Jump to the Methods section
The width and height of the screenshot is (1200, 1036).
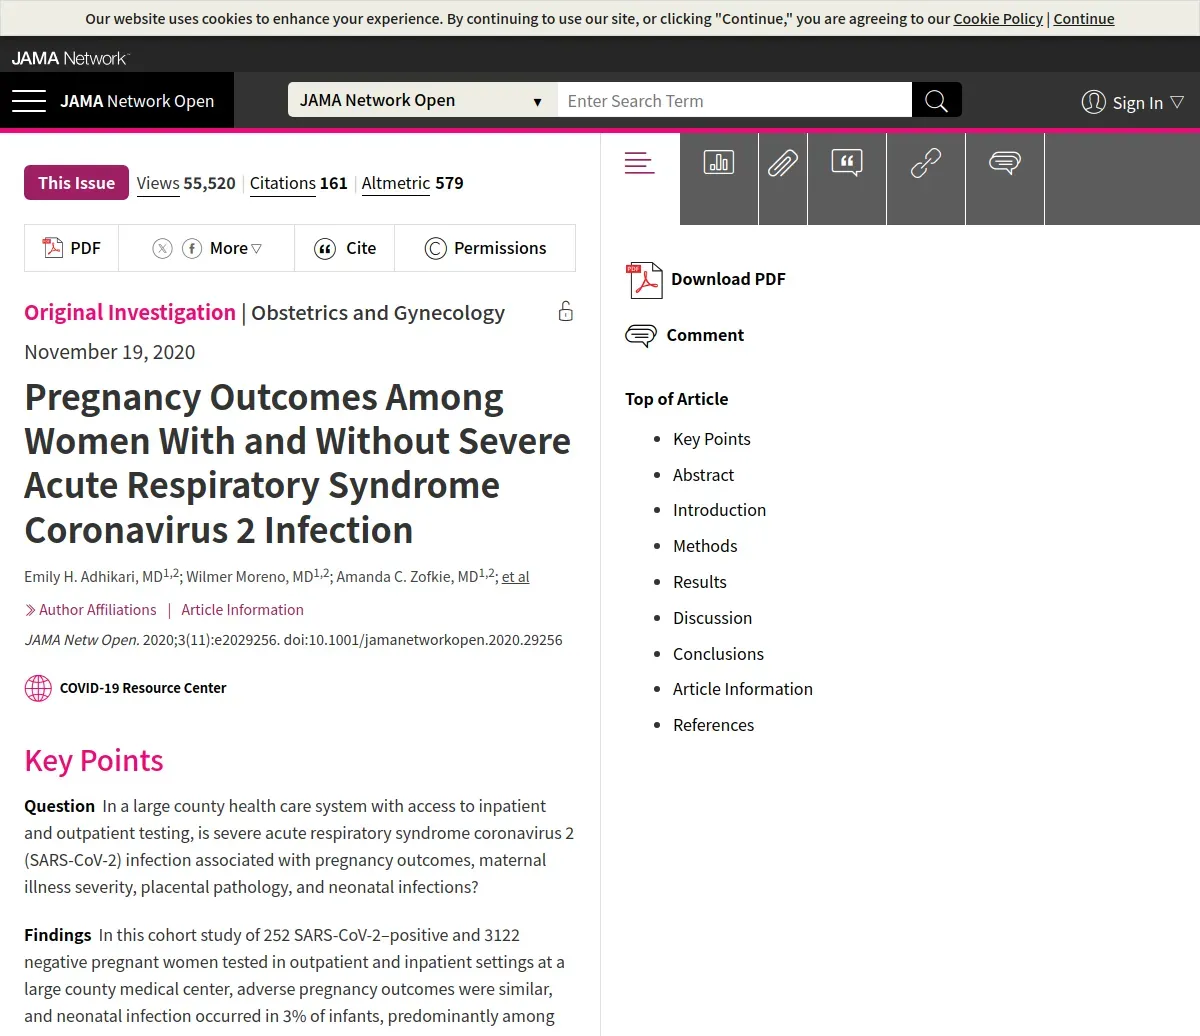pos(705,546)
